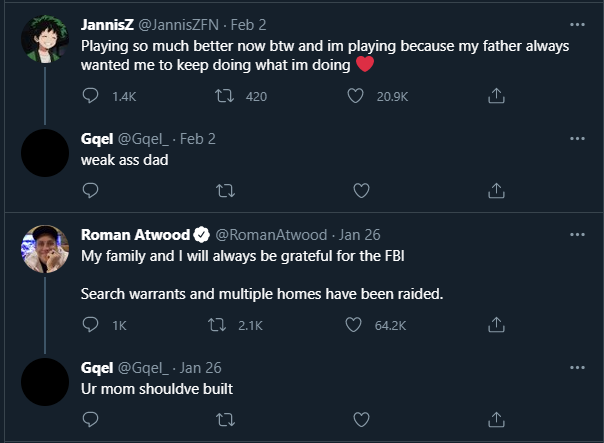This screenshot has width=604, height=443.
Task: Open more options on Roman Atwood's tweet
Action: coord(577,235)
